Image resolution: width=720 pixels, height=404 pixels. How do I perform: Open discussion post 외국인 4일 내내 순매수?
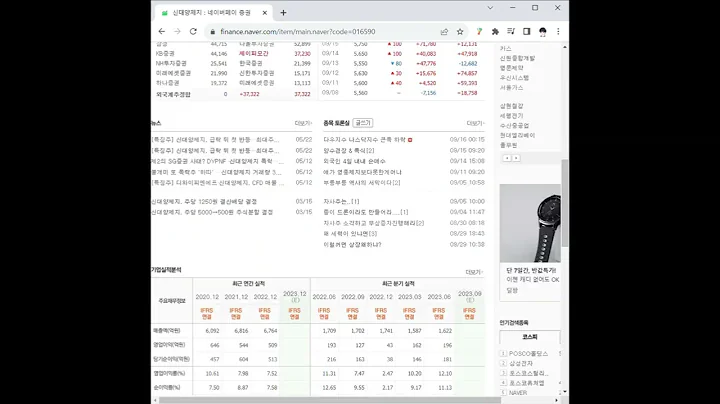(354, 161)
